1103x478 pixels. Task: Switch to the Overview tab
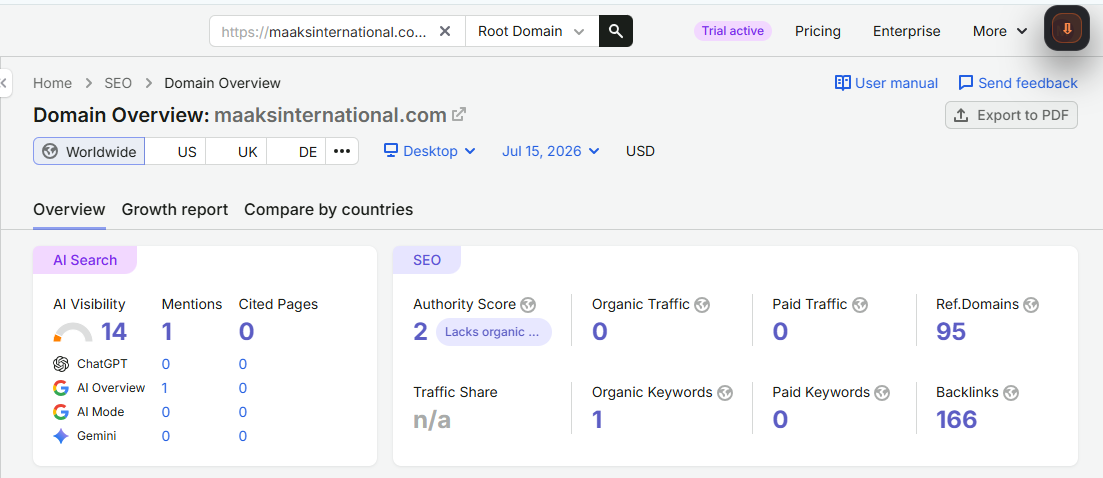(x=69, y=209)
